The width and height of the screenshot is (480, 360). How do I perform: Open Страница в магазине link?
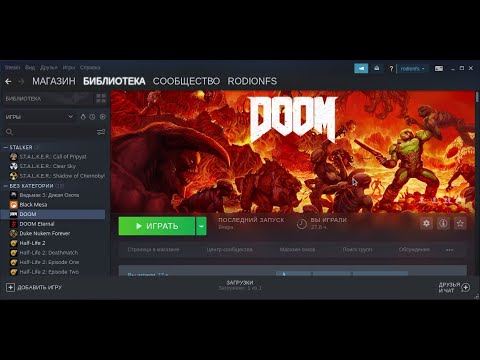[153, 250]
